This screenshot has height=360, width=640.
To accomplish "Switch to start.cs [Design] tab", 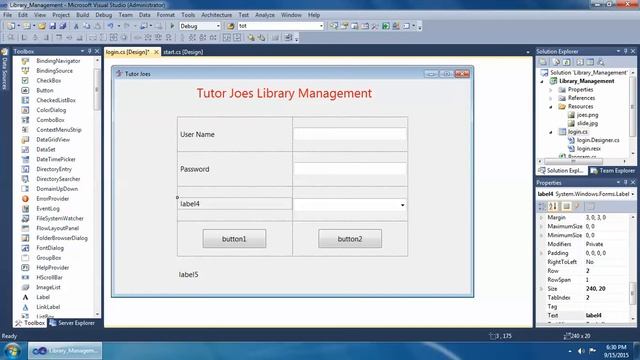I will click(x=183, y=52).
